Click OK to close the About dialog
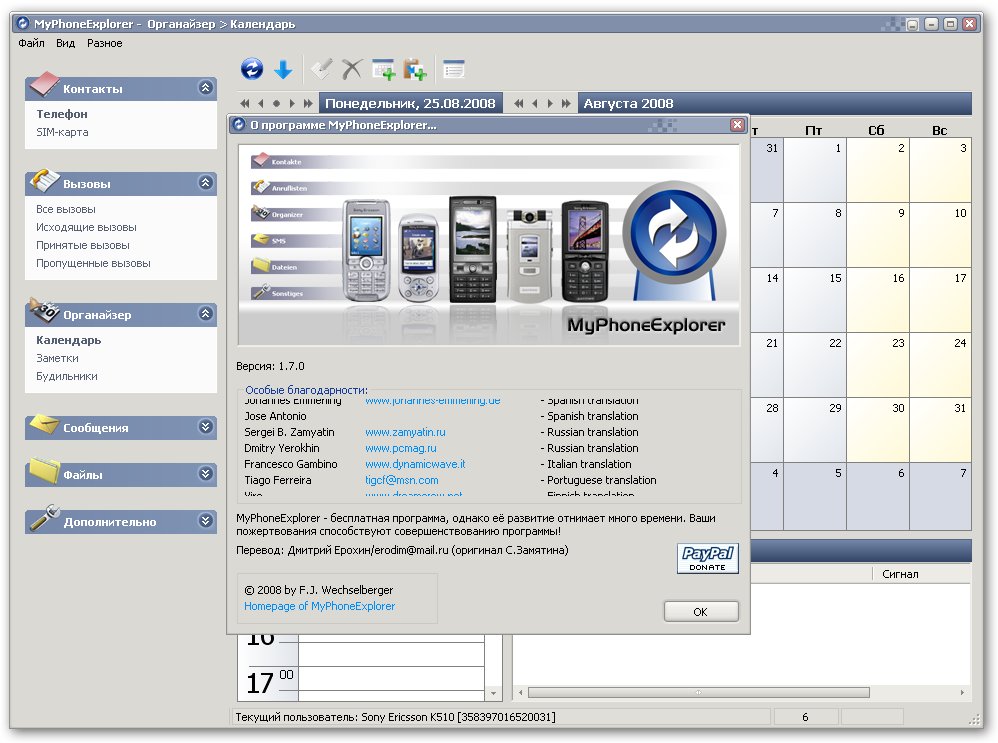 pyautogui.click(x=700, y=611)
